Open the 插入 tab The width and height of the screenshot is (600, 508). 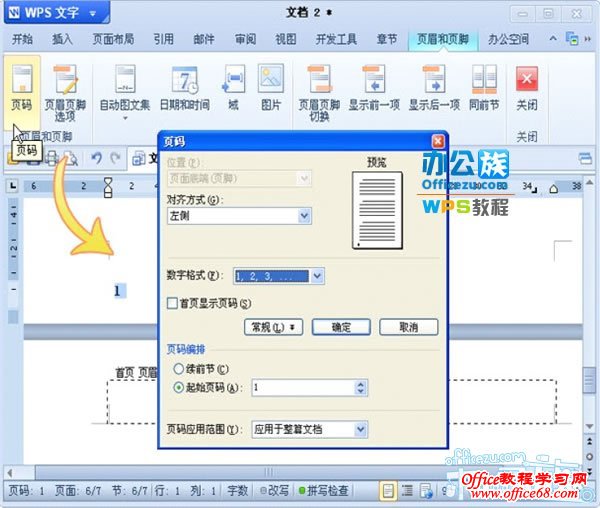click(x=62, y=39)
